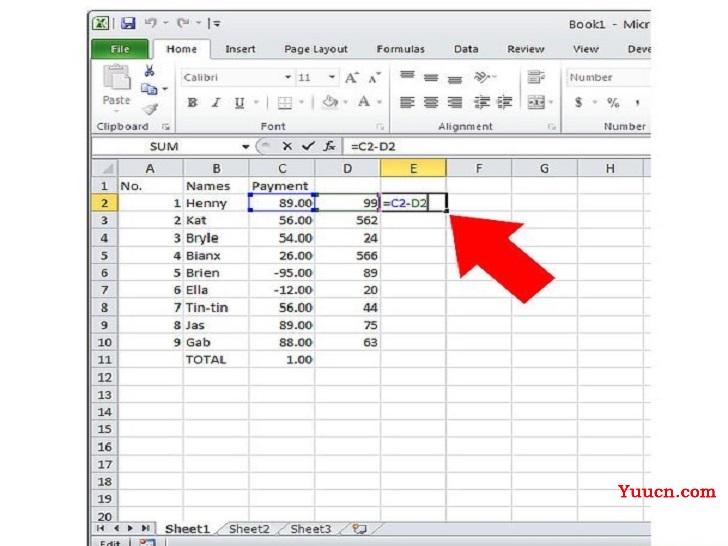Open the Font Color dropdown arrow
Viewport: 728px width, 546px height.
379,103
